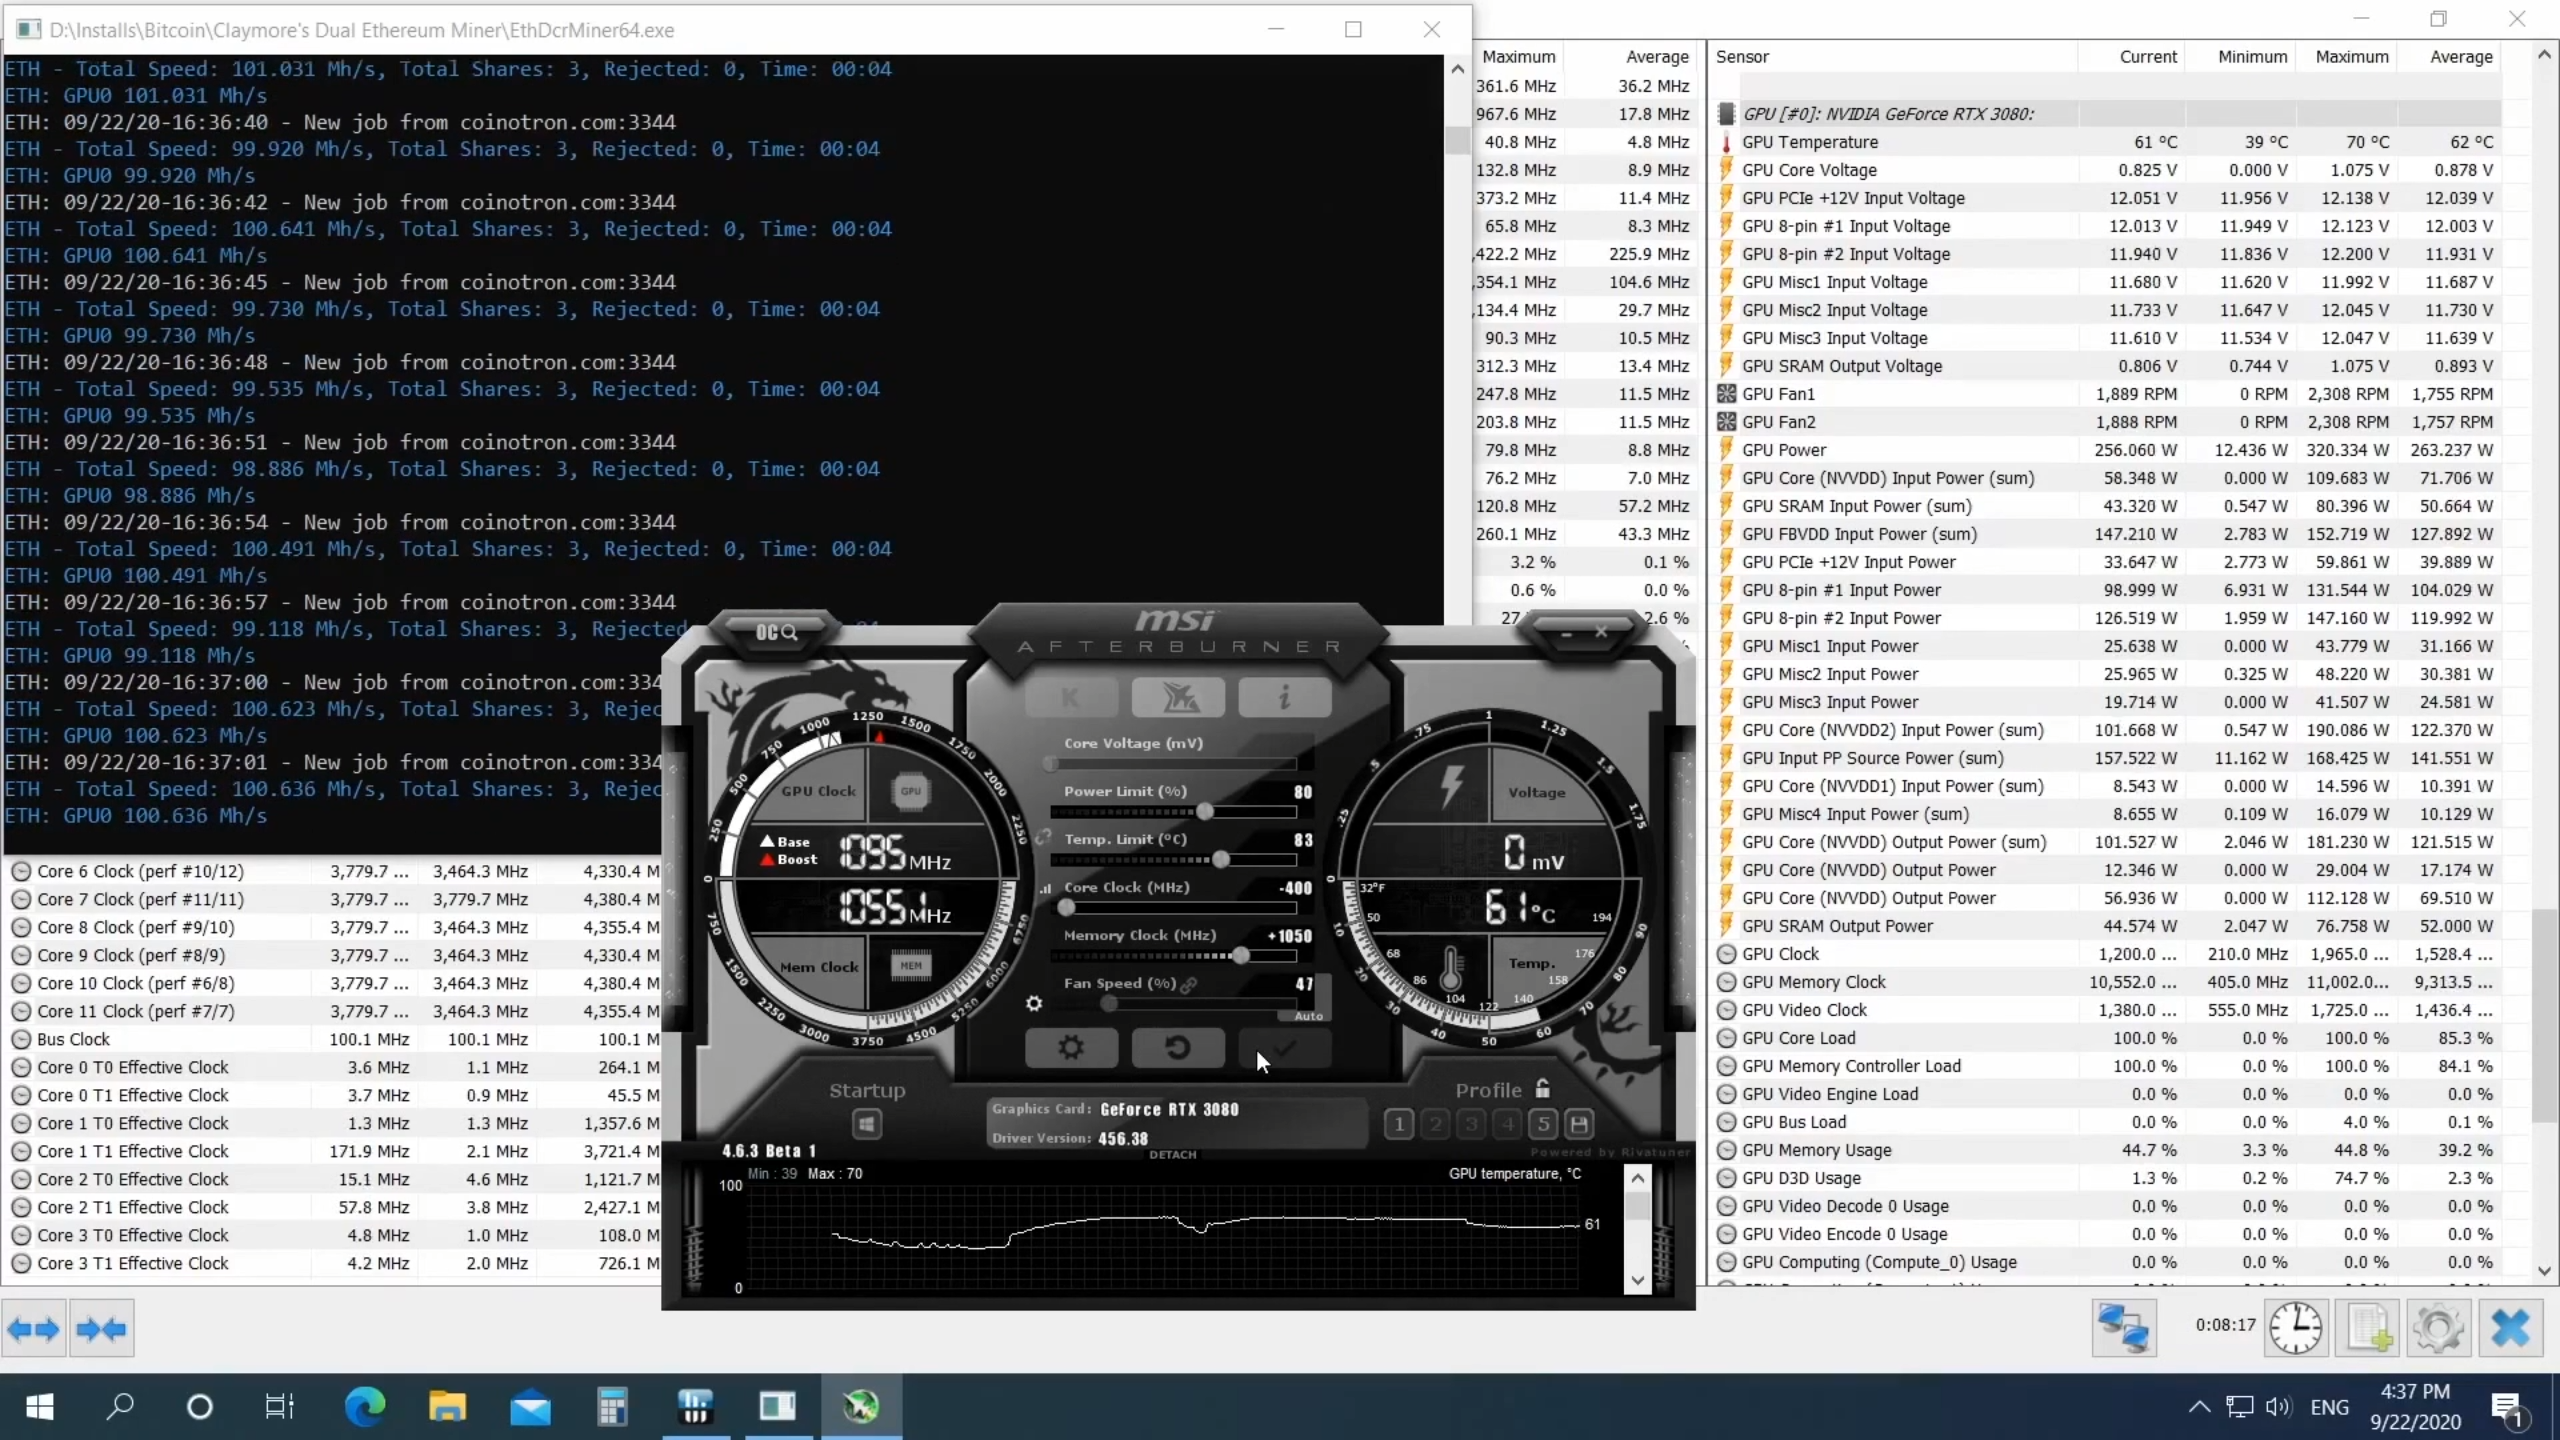Open Afterburner settings gear button
This screenshot has height=1440, width=2560.
(x=1071, y=1047)
